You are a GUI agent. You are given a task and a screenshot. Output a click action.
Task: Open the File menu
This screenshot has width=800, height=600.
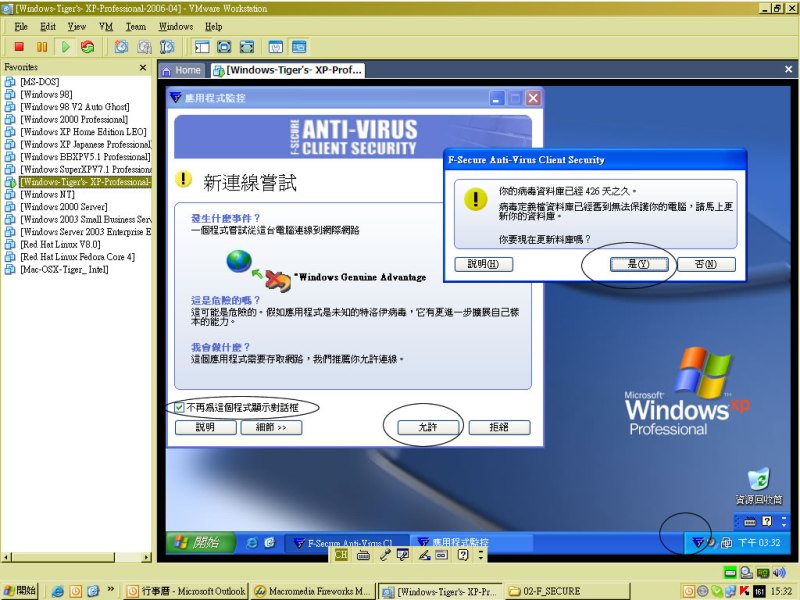point(21,27)
